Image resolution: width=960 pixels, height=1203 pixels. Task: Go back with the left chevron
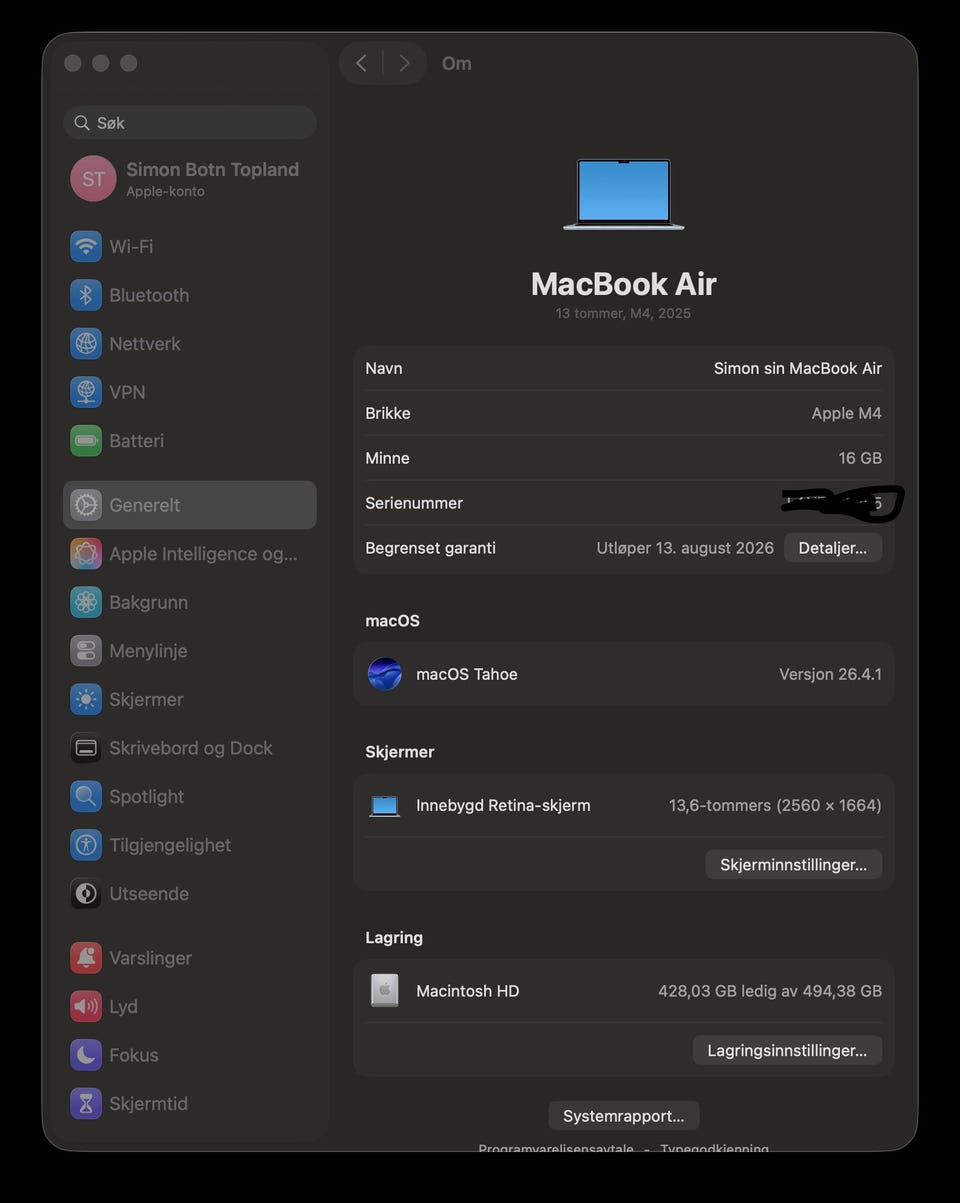click(x=361, y=63)
